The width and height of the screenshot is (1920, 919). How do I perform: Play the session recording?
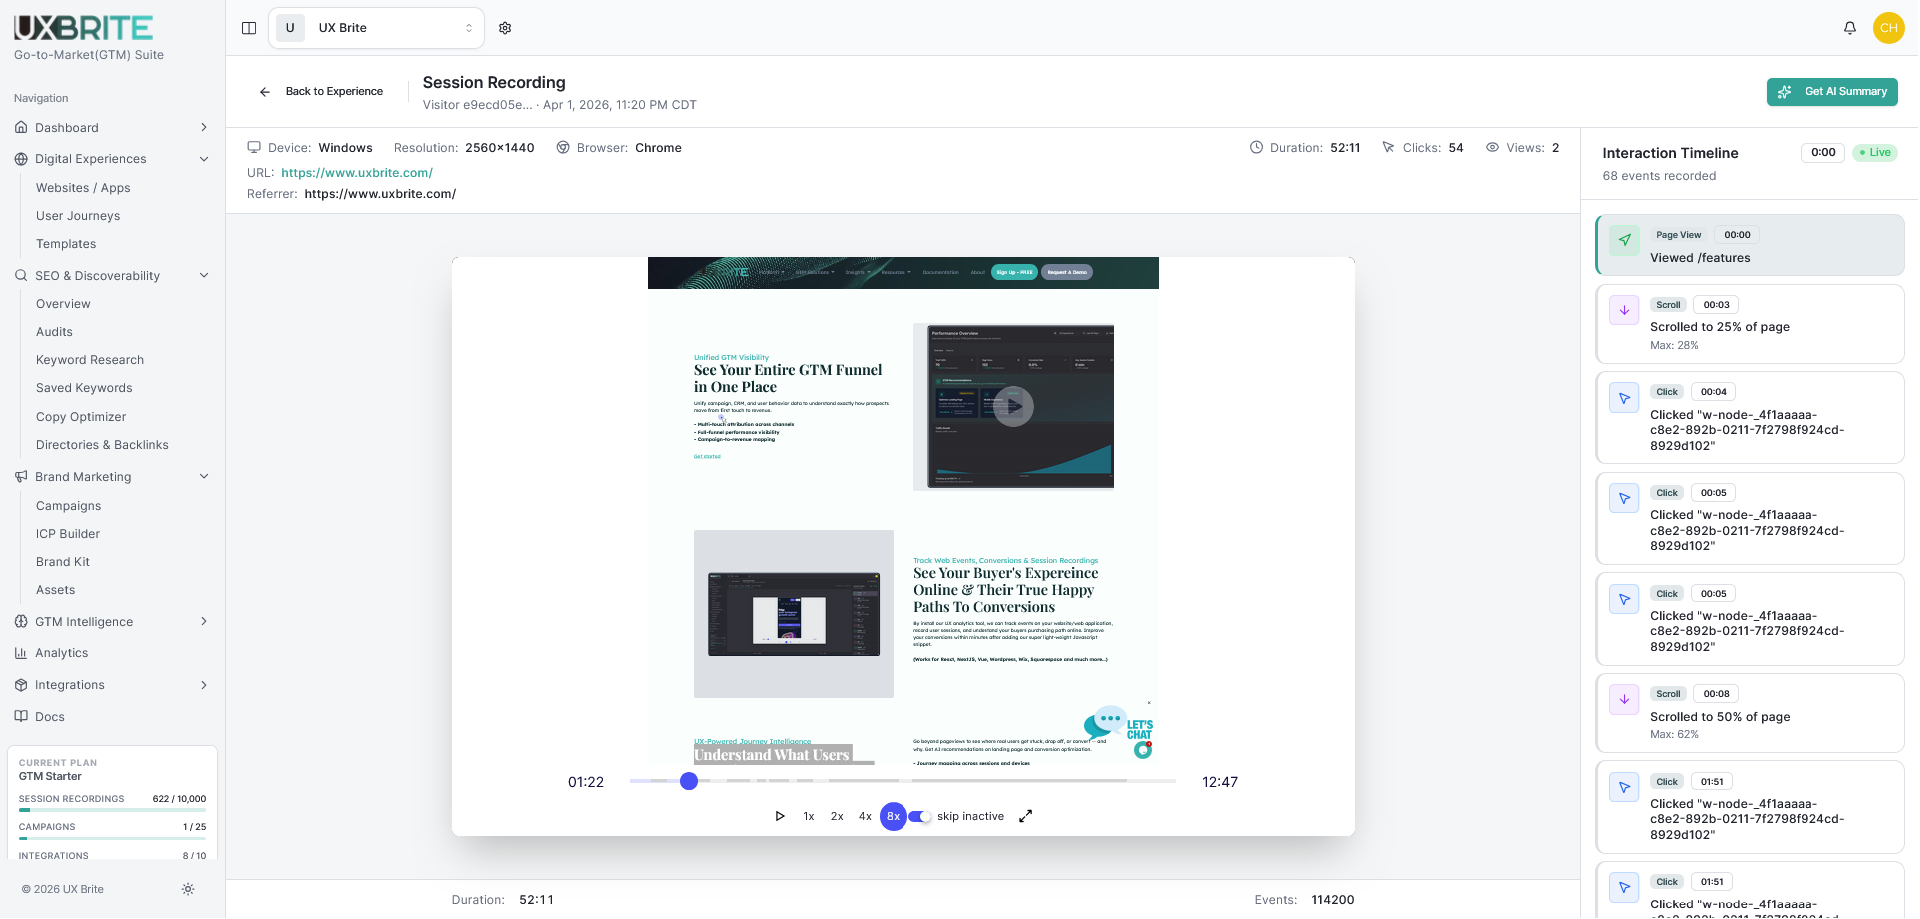780,816
